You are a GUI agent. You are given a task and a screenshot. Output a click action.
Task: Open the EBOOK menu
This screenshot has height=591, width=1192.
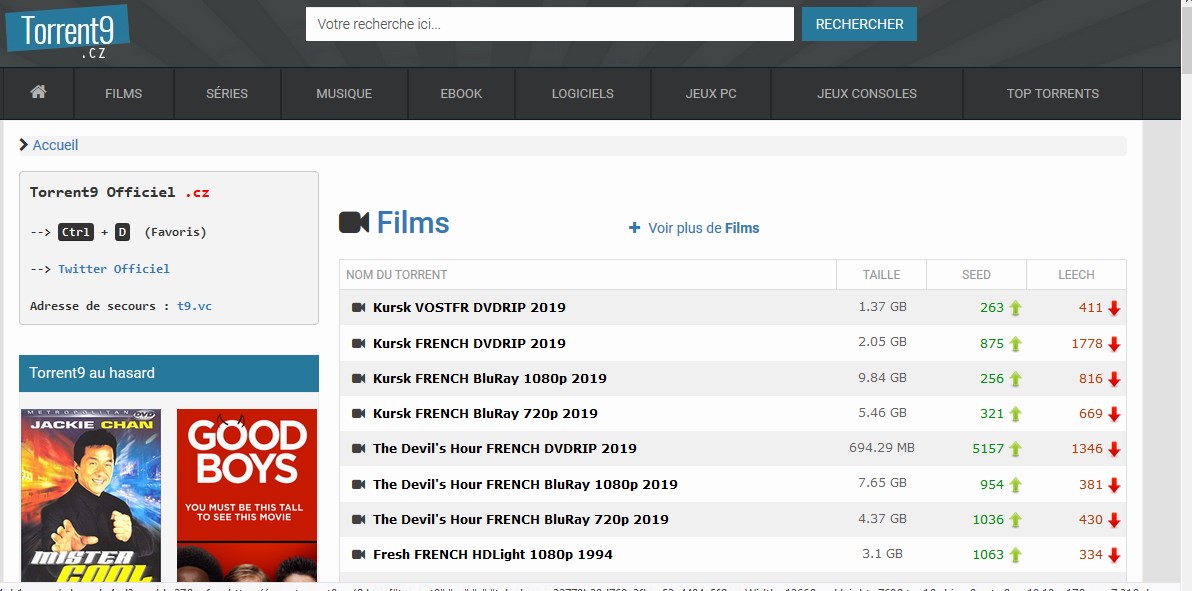[x=461, y=94]
